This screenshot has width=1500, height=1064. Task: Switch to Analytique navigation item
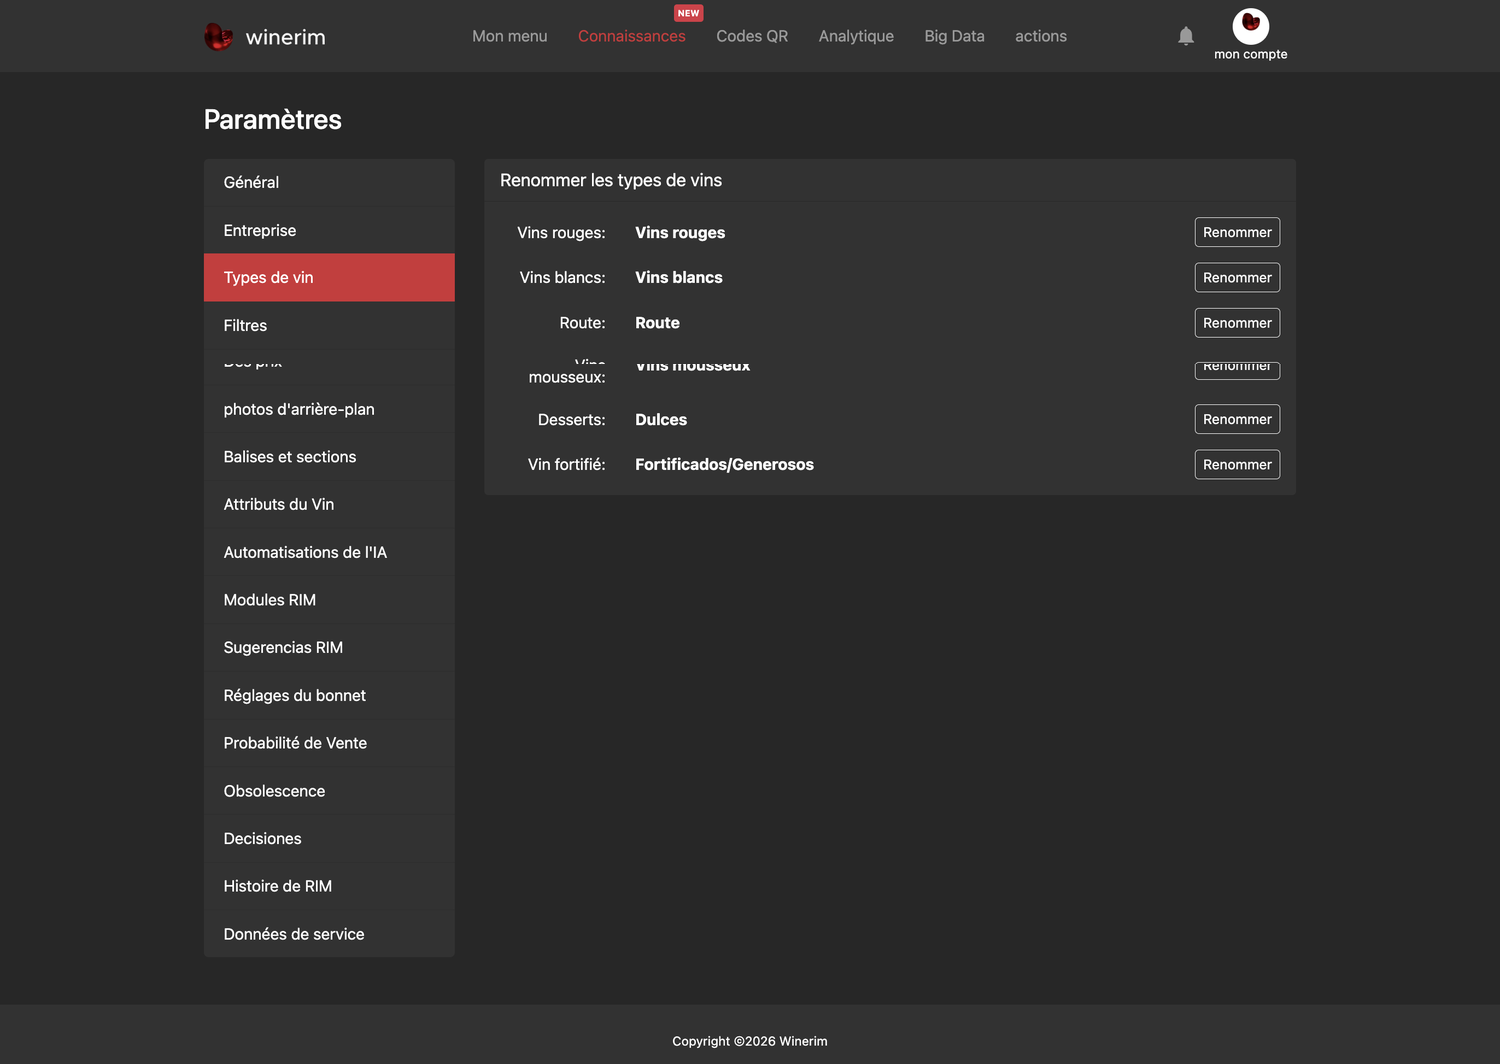(x=856, y=36)
